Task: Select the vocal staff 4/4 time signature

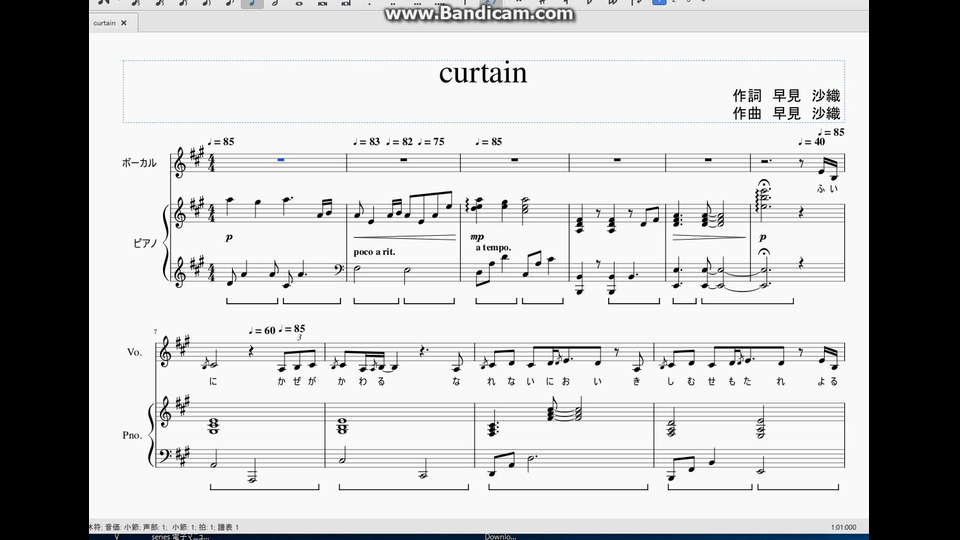Action: (x=211, y=163)
